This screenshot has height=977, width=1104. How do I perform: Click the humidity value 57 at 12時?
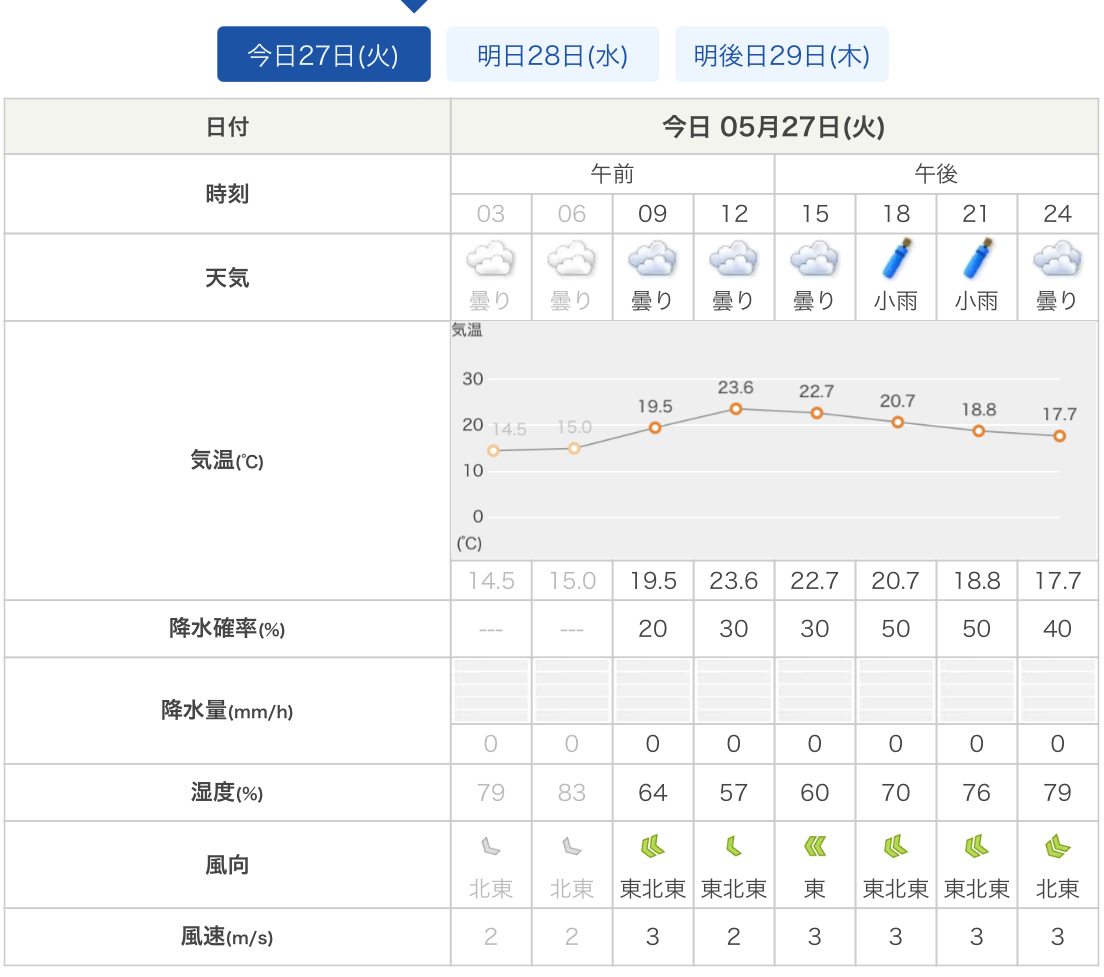click(733, 793)
